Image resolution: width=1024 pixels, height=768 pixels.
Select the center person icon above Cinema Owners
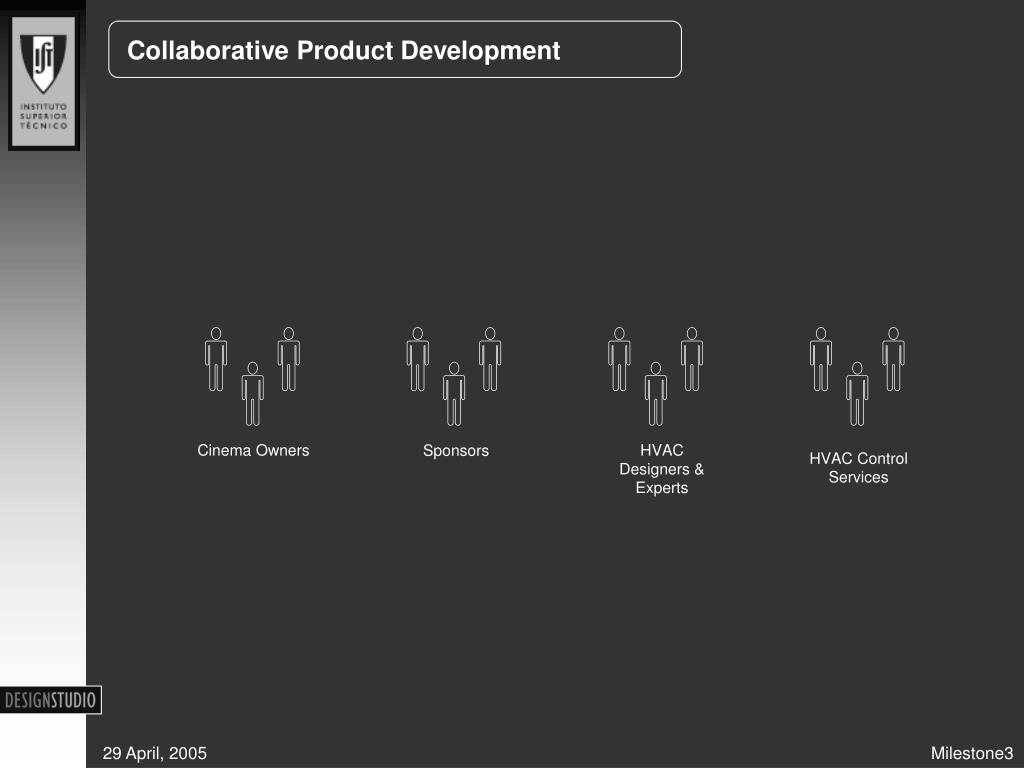(253, 394)
